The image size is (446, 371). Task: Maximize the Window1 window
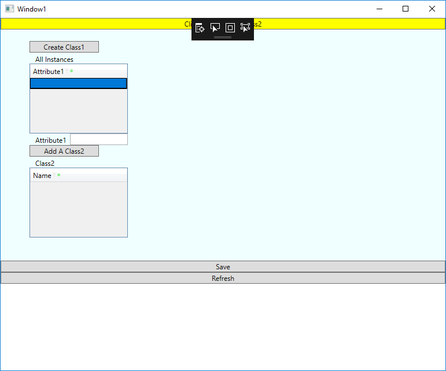pos(405,9)
